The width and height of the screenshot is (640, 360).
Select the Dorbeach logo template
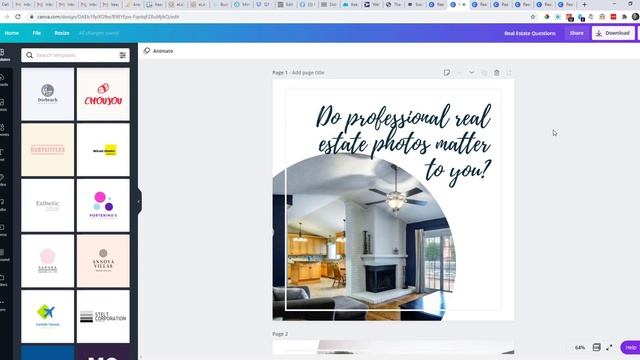click(x=48, y=94)
